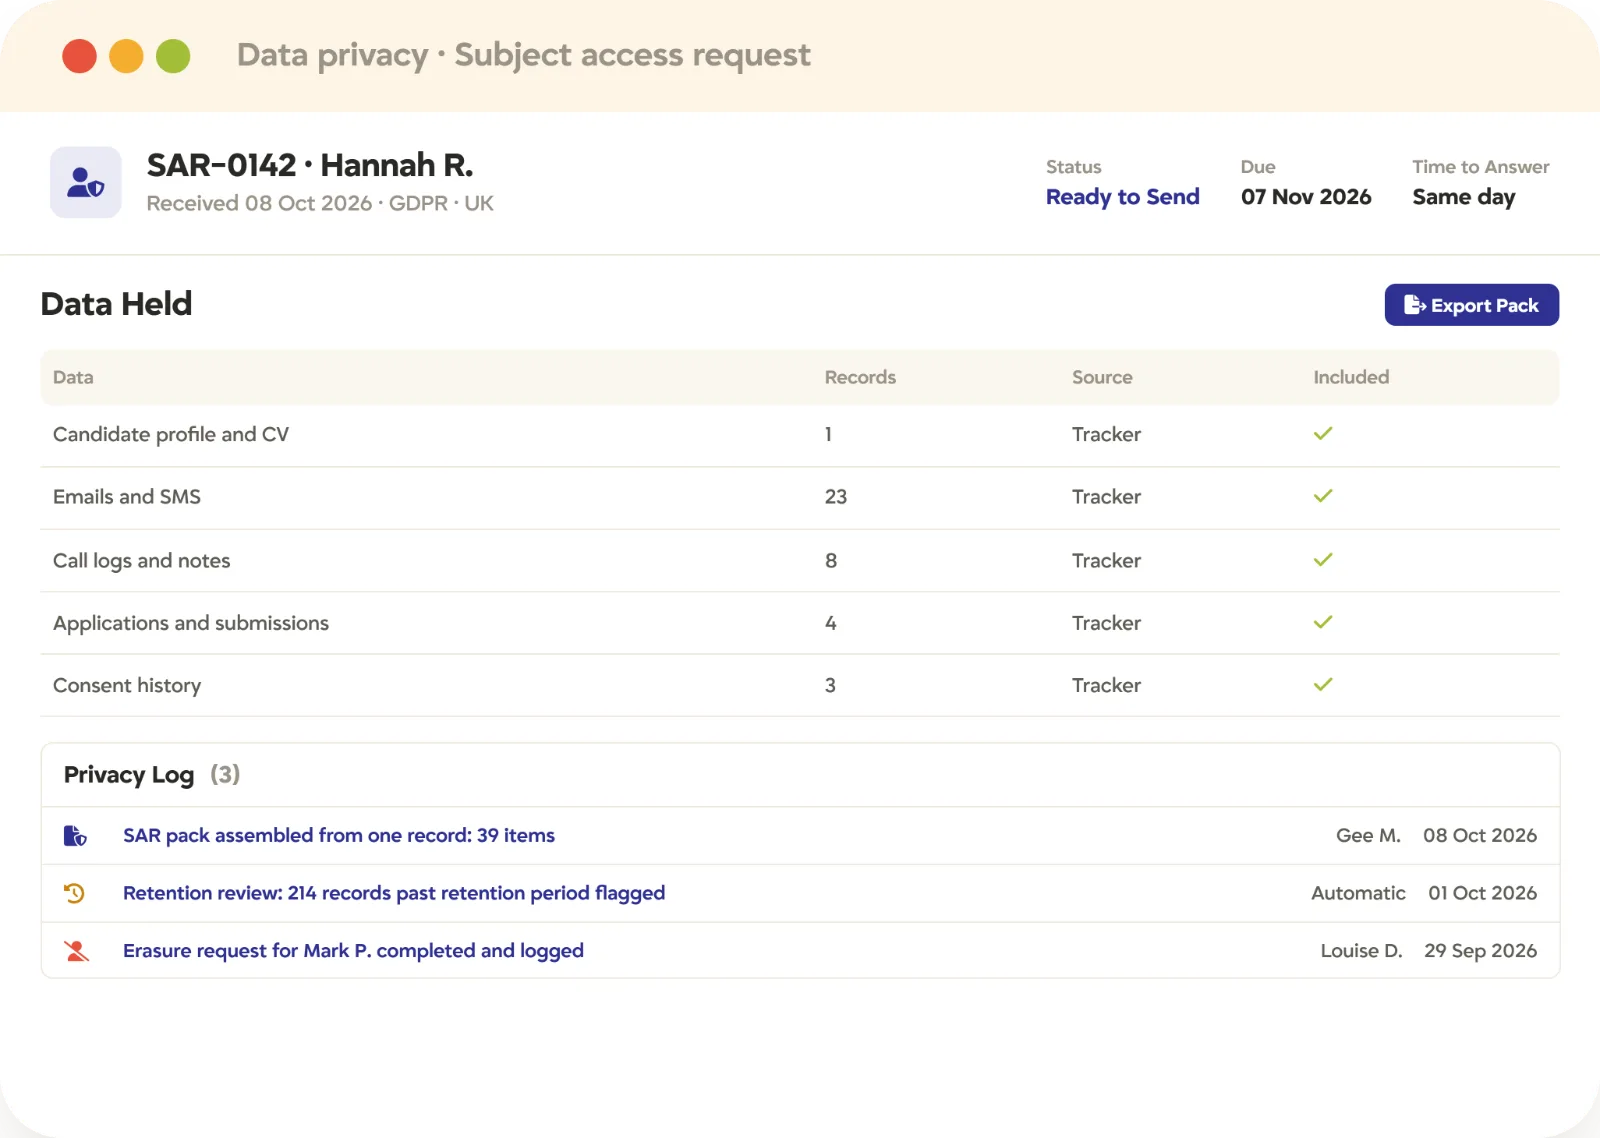
Task: Select the Consent history row
Action: (800, 686)
